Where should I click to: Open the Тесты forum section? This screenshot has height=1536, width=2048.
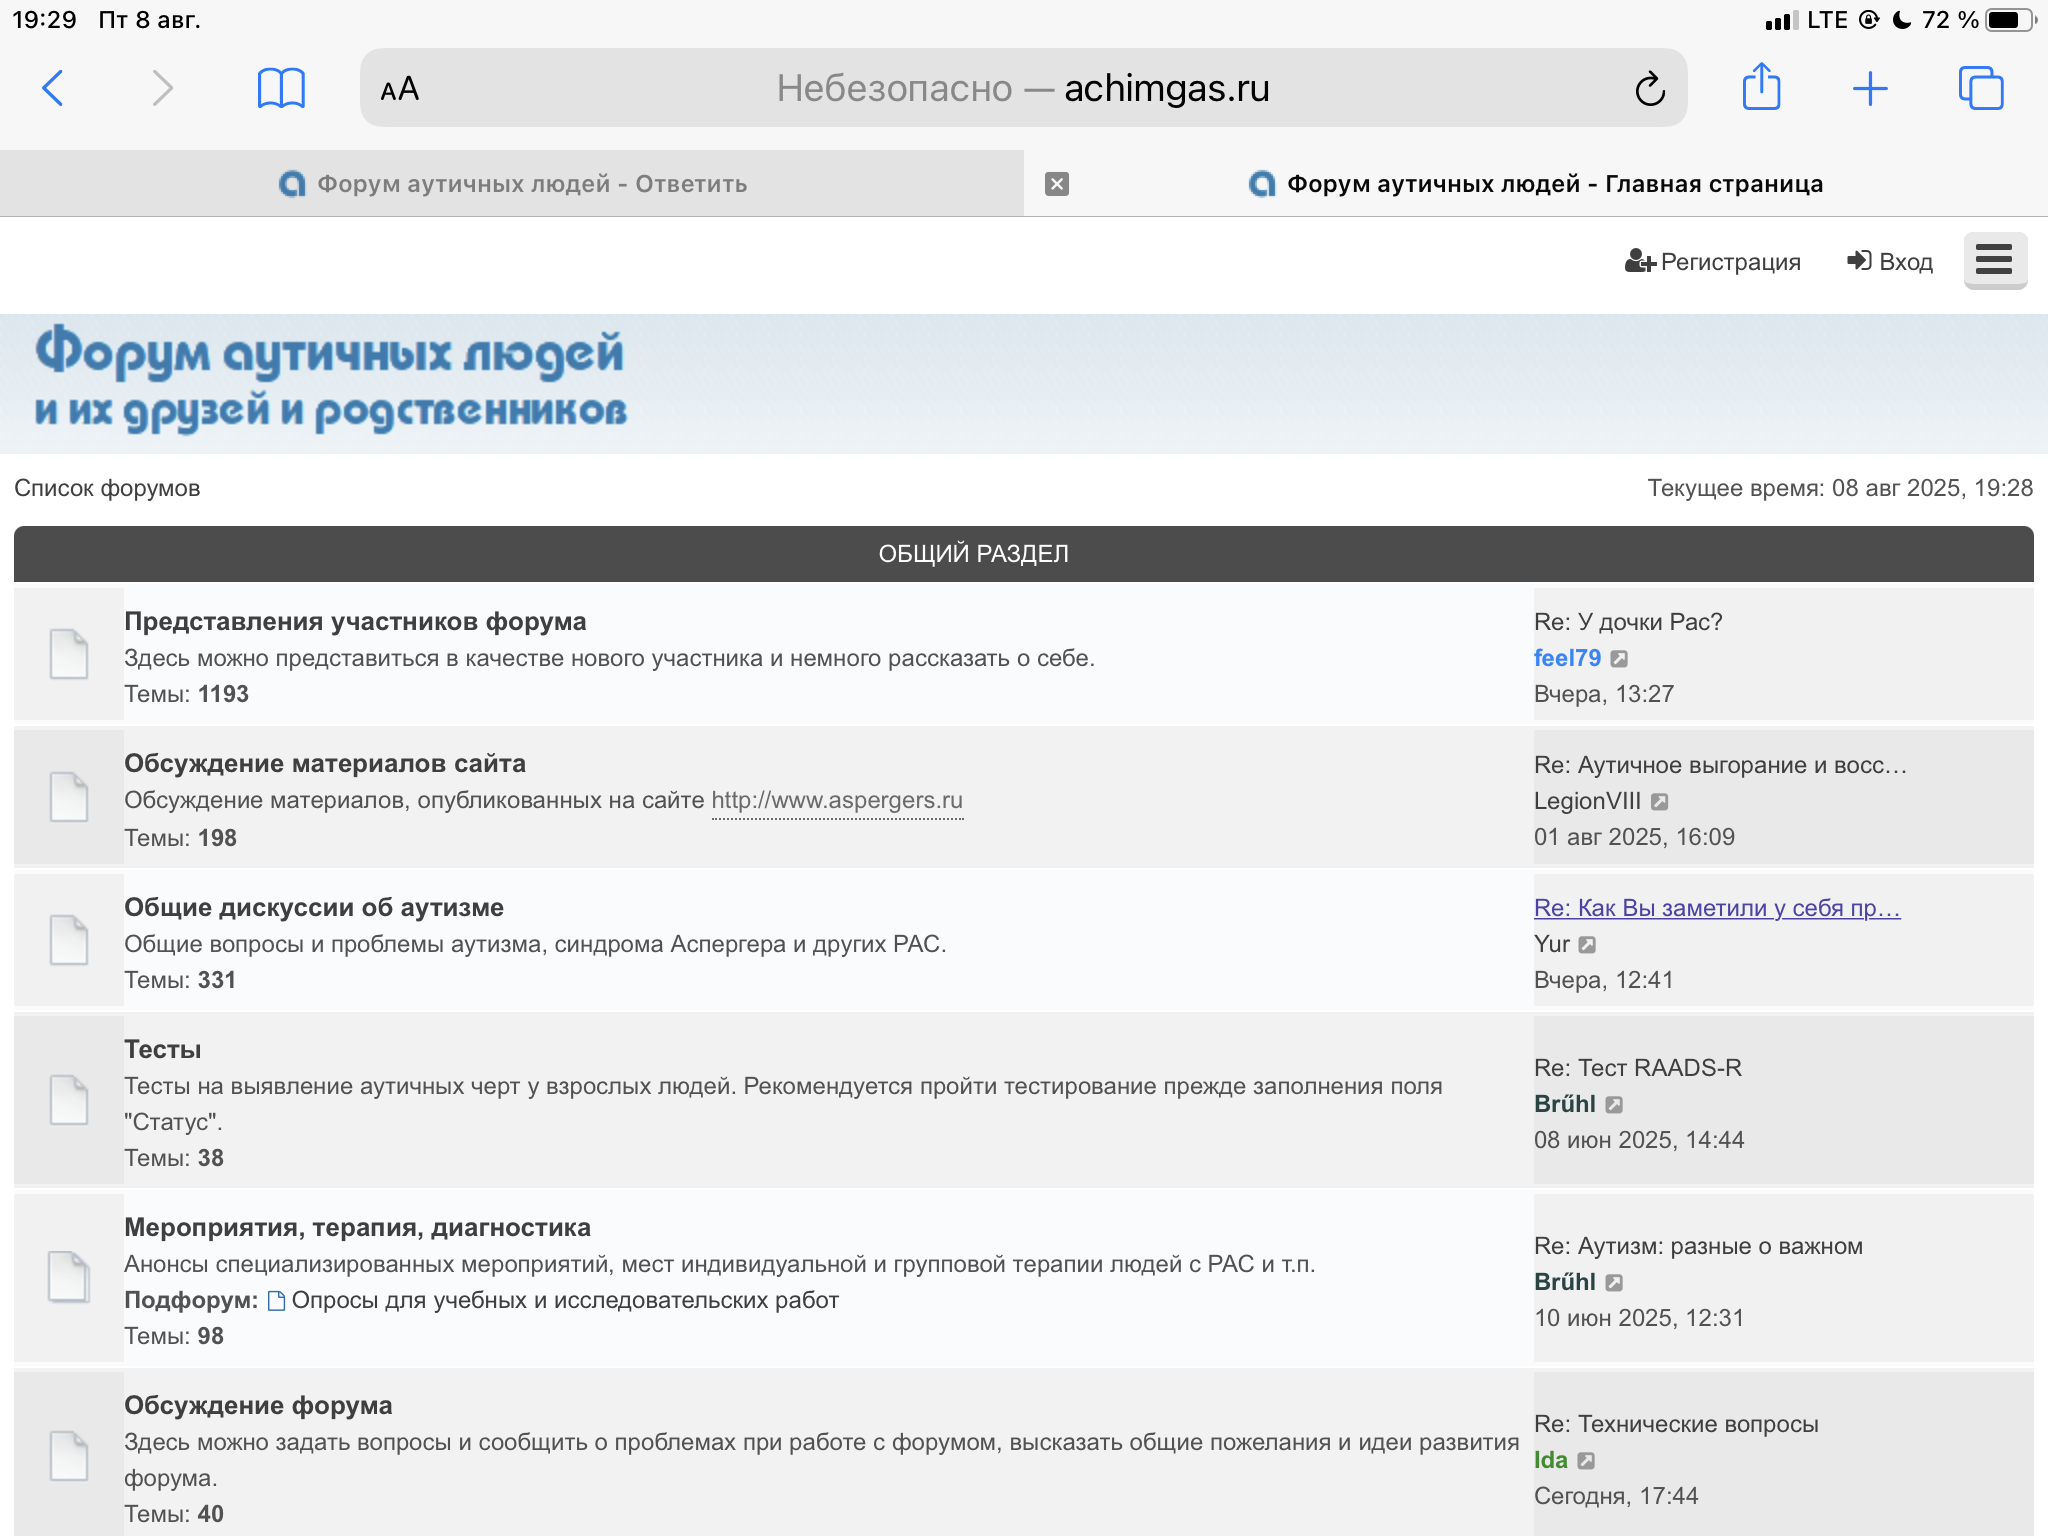[x=162, y=1049]
